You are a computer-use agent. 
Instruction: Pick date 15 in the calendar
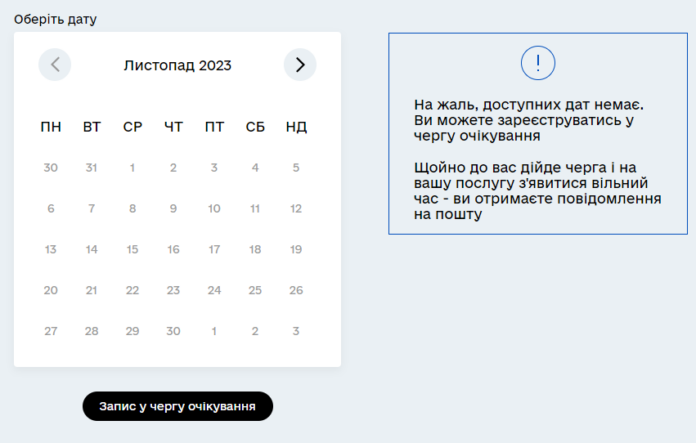(x=132, y=250)
